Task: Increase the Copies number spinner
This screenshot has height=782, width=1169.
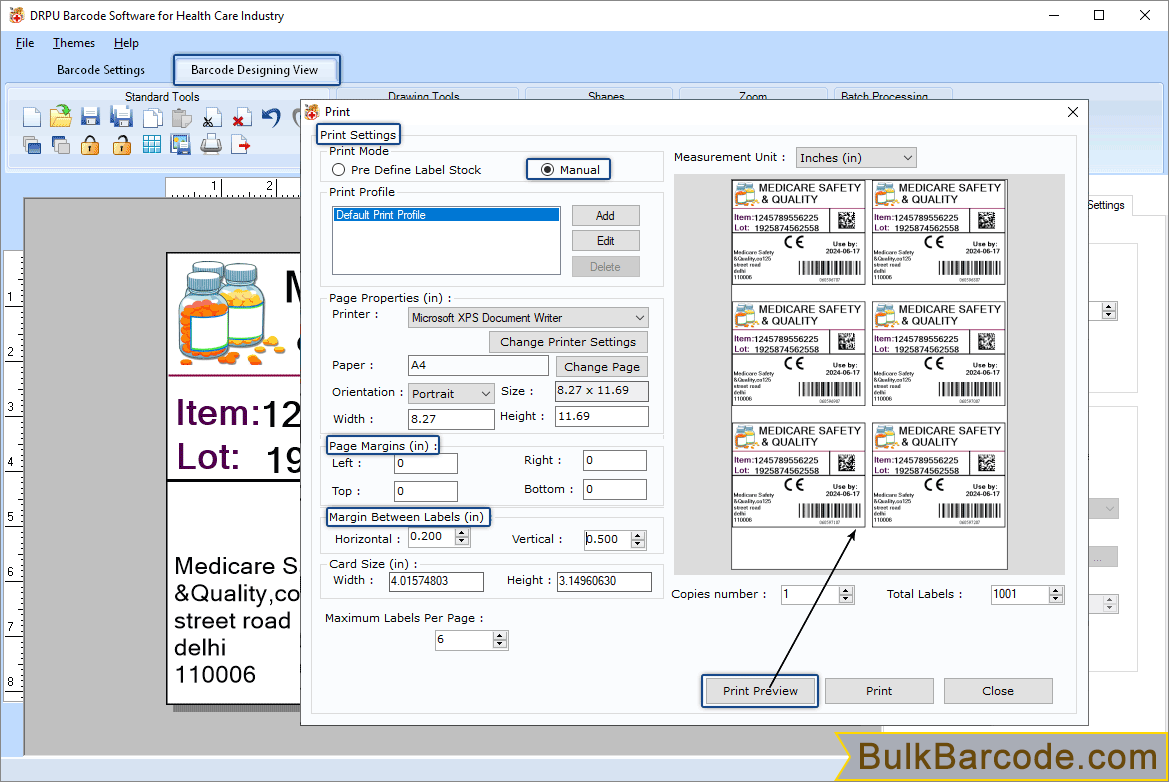Action: pos(845,590)
